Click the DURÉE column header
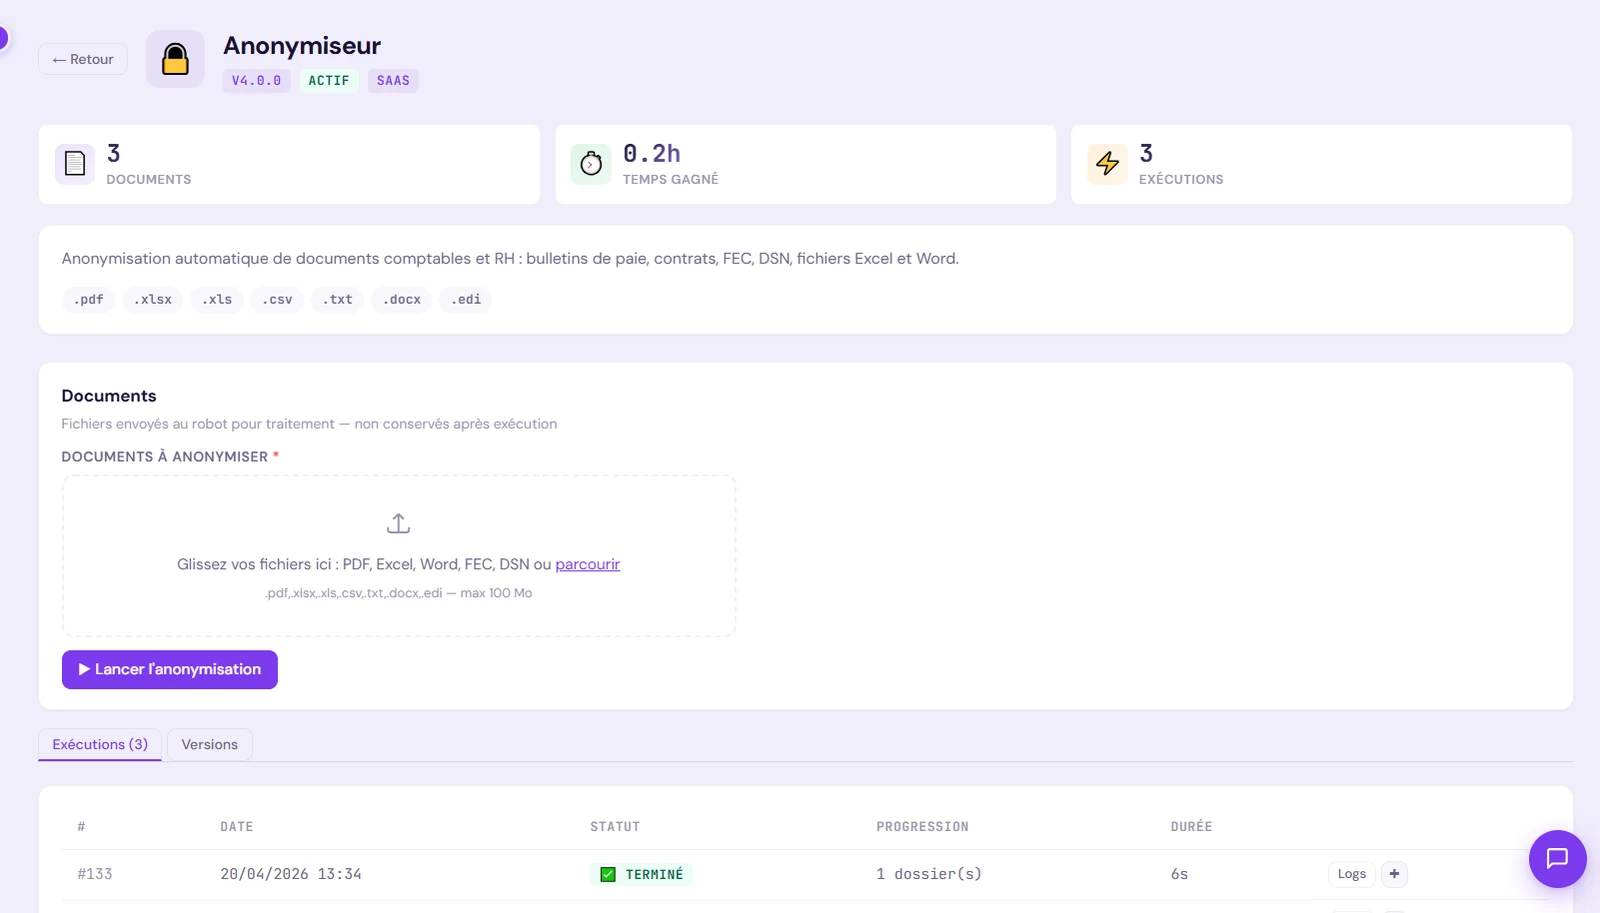The width and height of the screenshot is (1600, 913). [1191, 827]
